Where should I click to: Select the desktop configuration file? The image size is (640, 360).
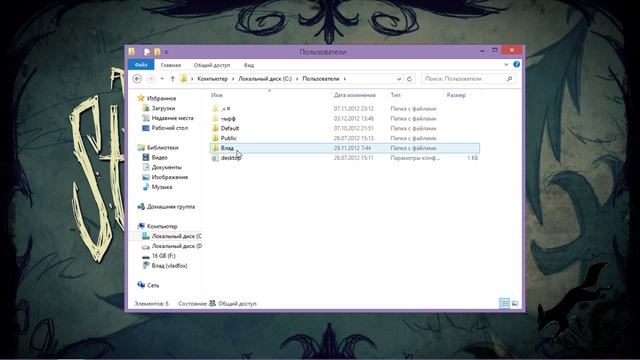(345, 158)
